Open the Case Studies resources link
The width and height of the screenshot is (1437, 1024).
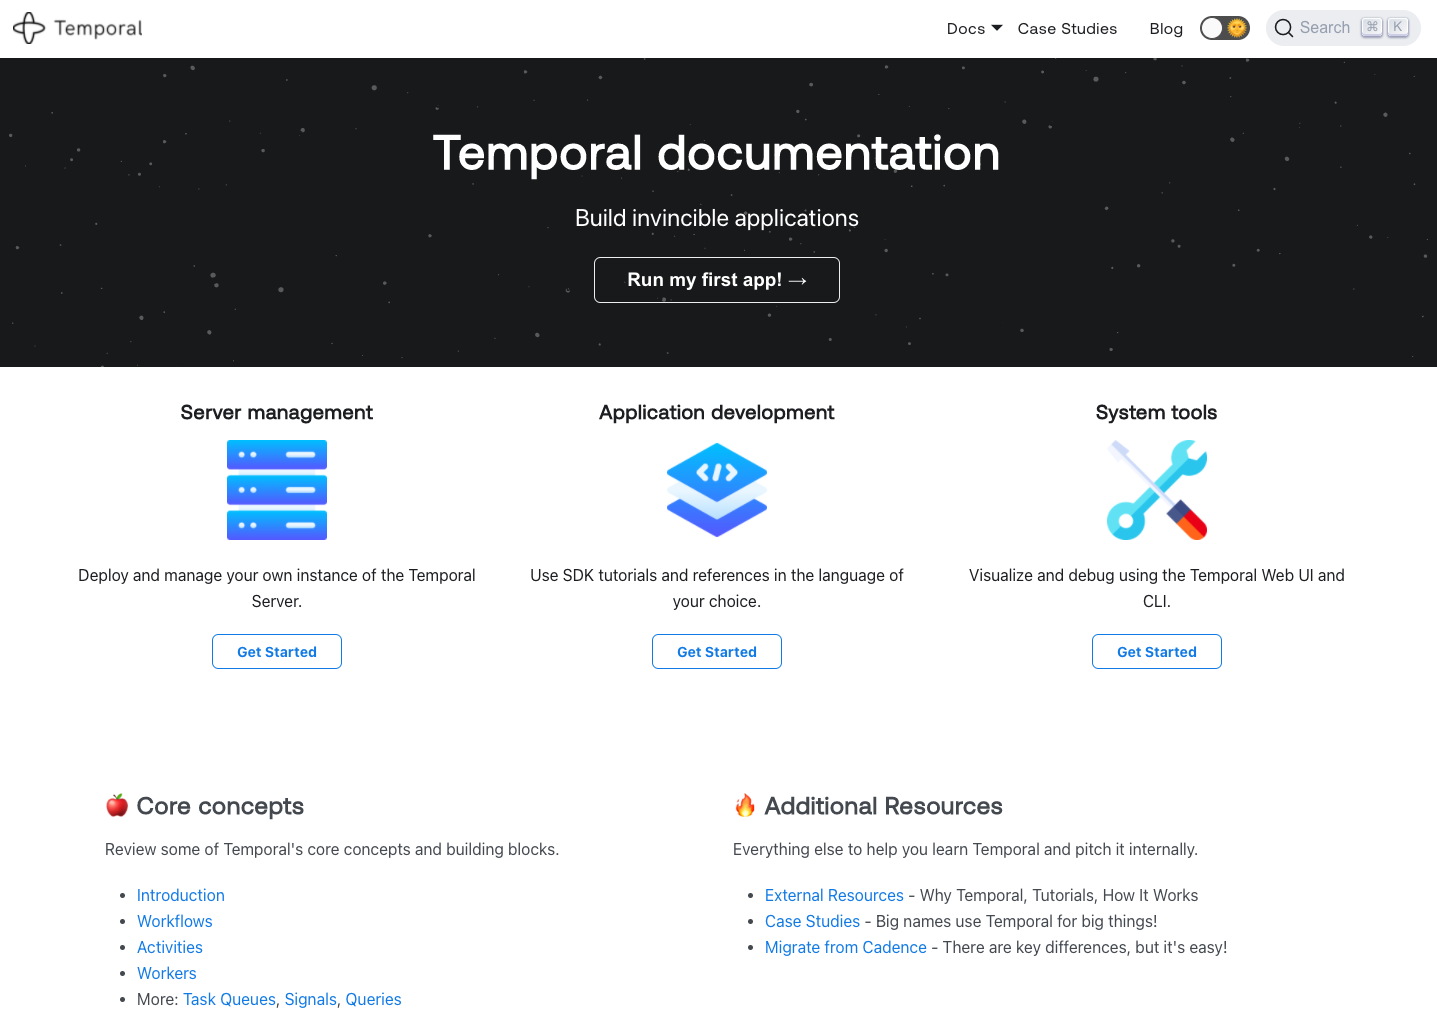click(x=812, y=921)
